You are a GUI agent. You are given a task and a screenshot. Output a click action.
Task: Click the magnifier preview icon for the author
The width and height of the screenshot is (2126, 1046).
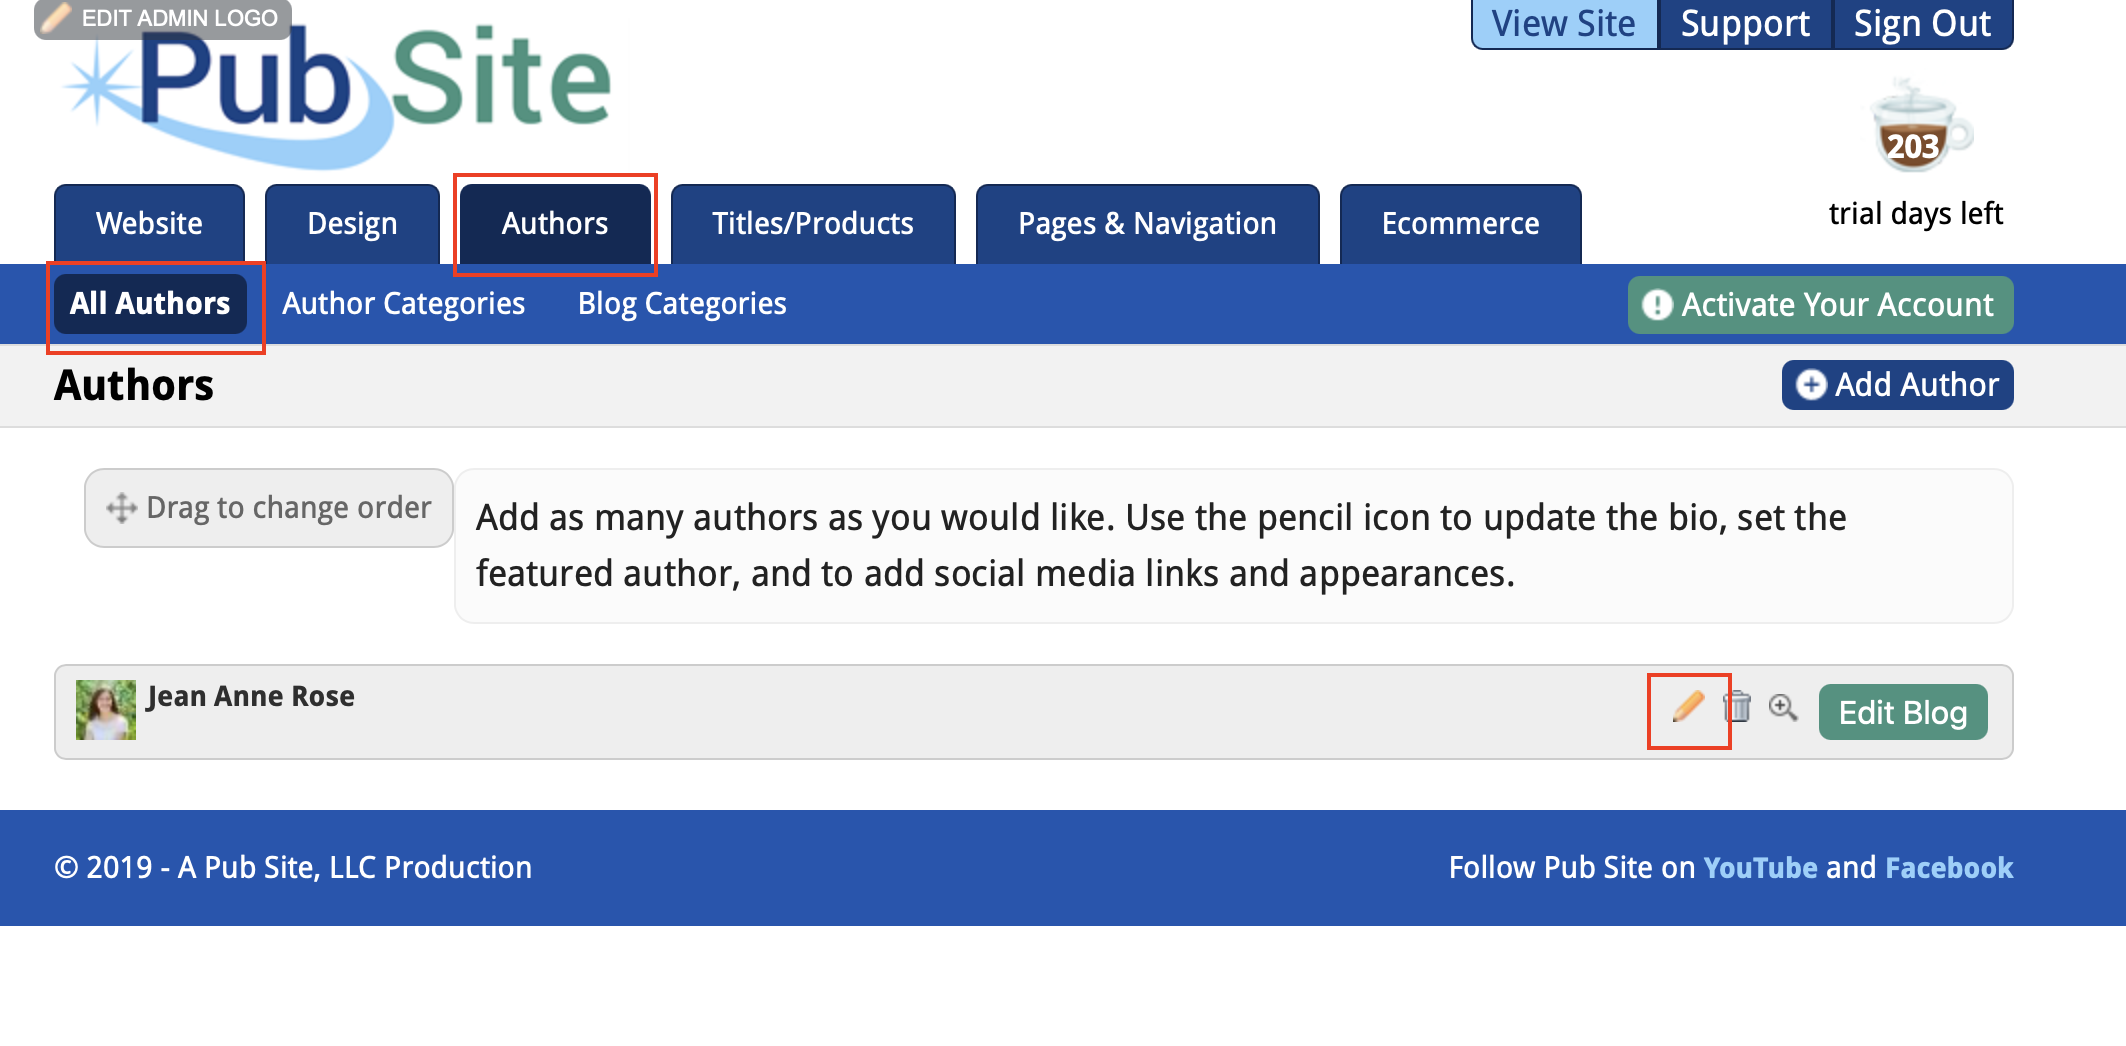click(1782, 707)
